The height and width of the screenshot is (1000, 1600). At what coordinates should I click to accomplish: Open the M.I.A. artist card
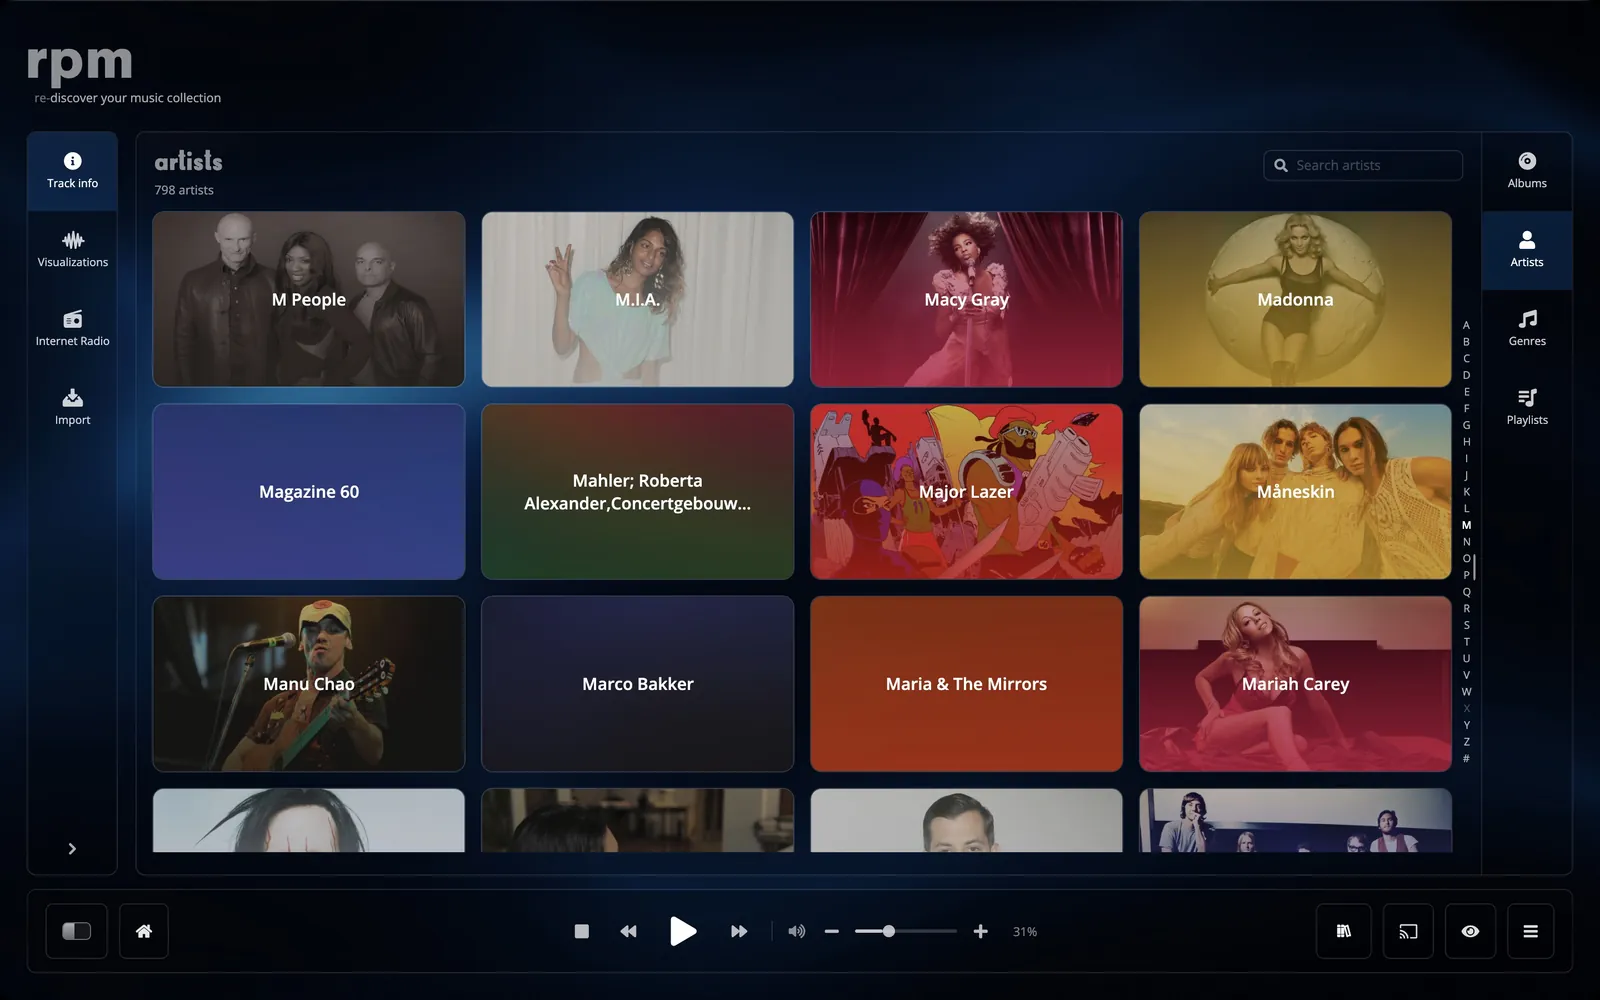click(638, 299)
